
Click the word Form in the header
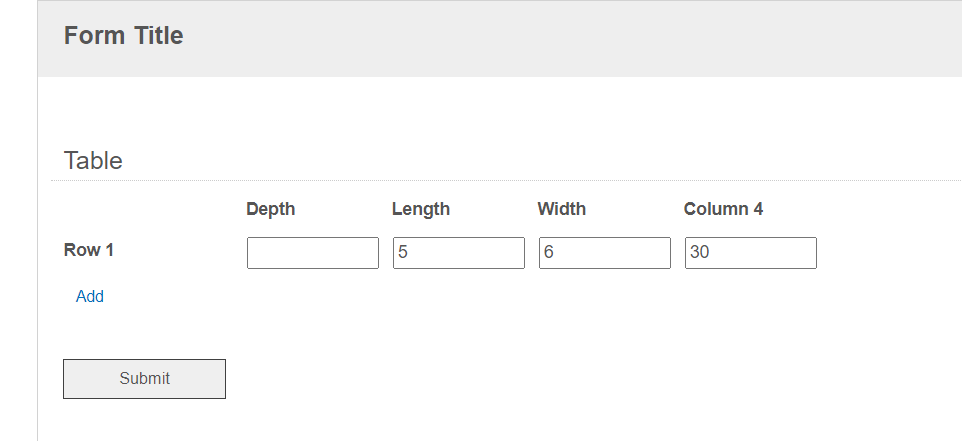coord(95,36)
